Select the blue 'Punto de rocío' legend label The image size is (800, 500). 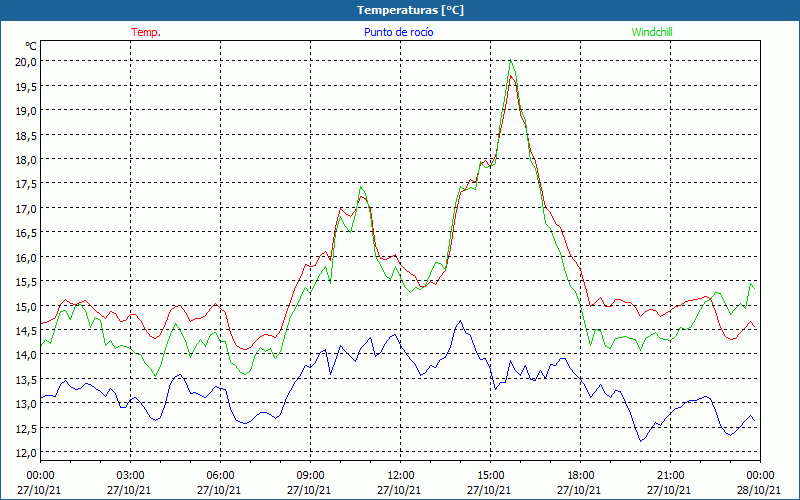pyautogui.click(x=398, y=32)
